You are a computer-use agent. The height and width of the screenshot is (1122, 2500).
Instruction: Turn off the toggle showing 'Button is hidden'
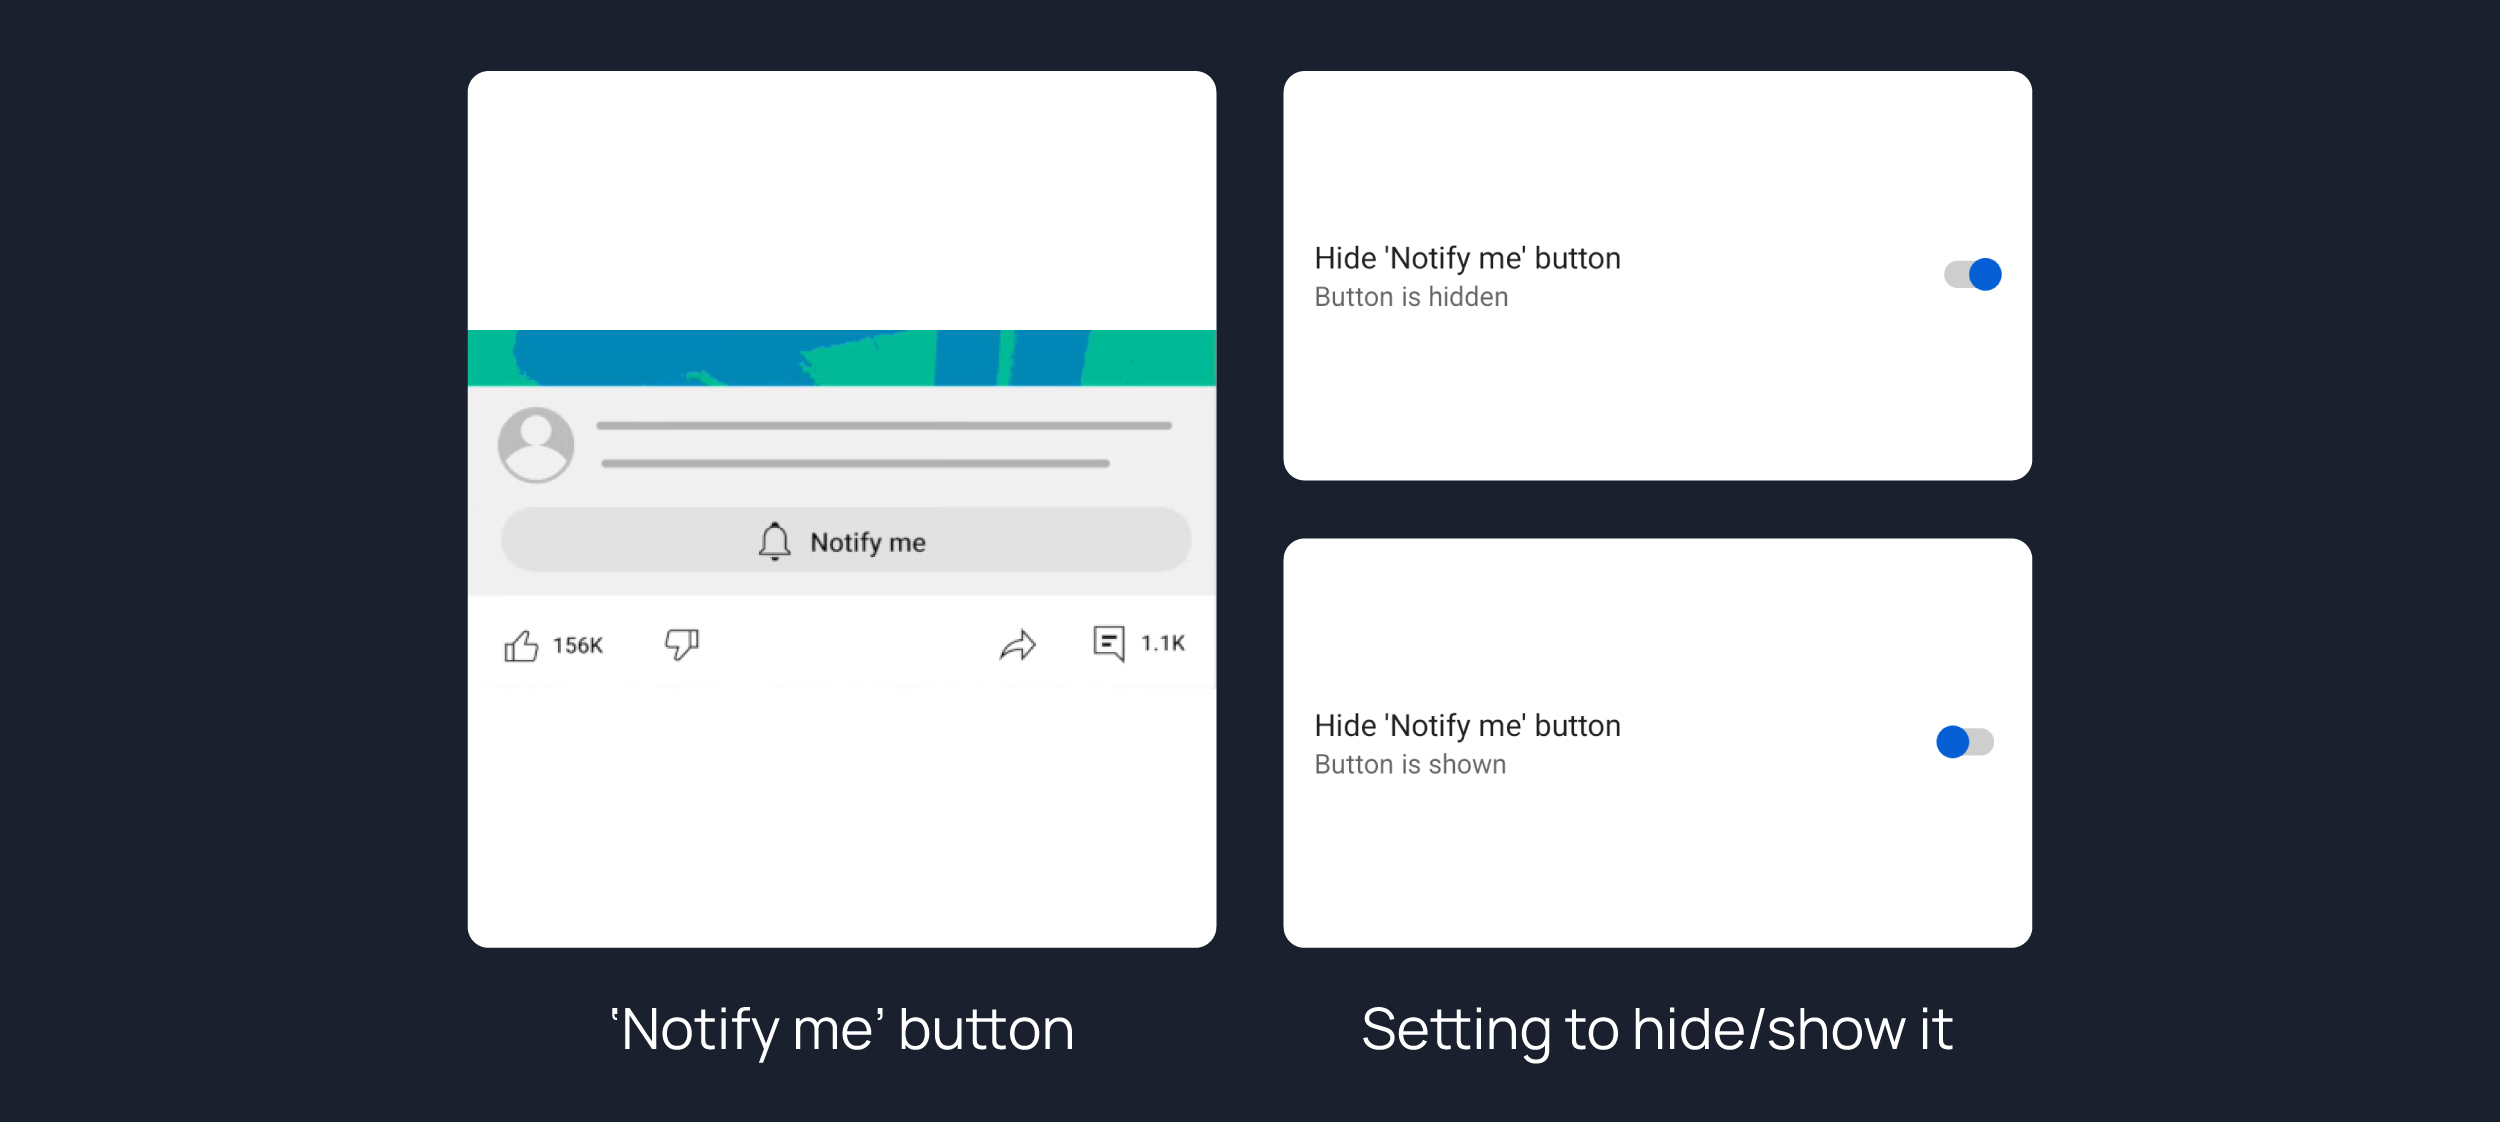point(1972,274)
